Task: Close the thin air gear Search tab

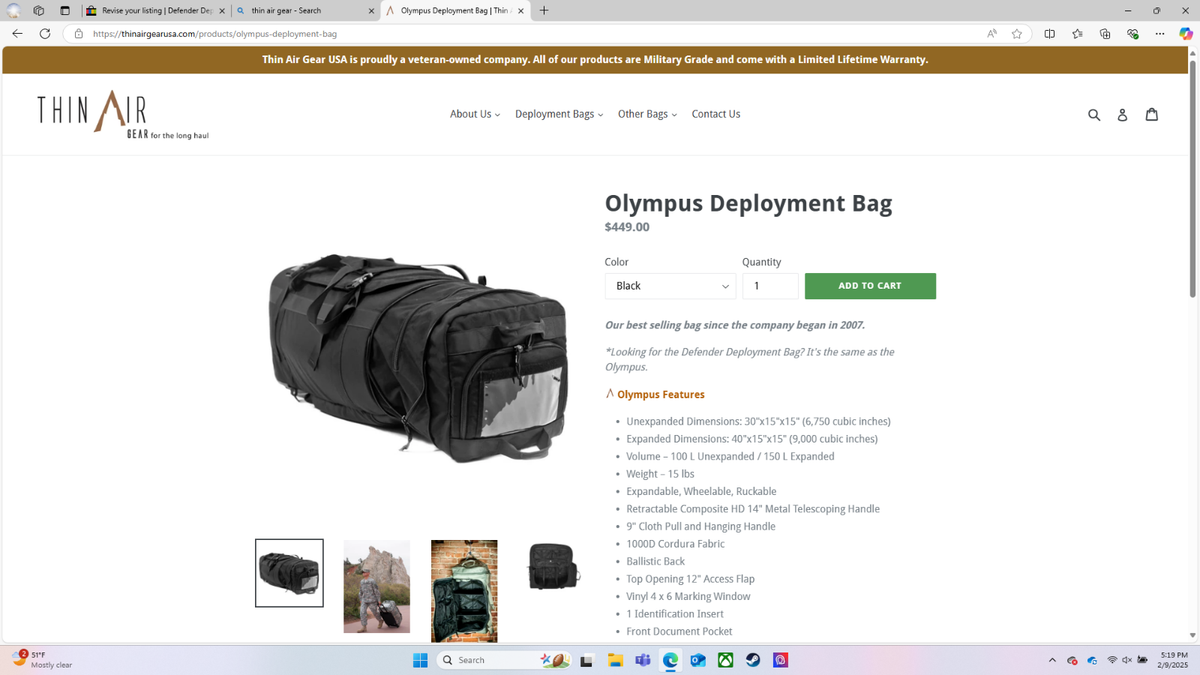Action: (371, 11)
